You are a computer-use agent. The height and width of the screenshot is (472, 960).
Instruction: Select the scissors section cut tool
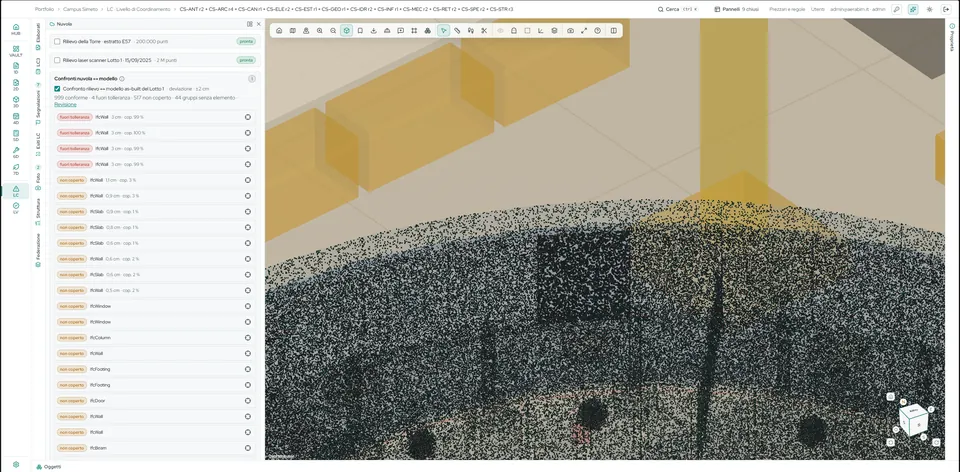[484, 31]
